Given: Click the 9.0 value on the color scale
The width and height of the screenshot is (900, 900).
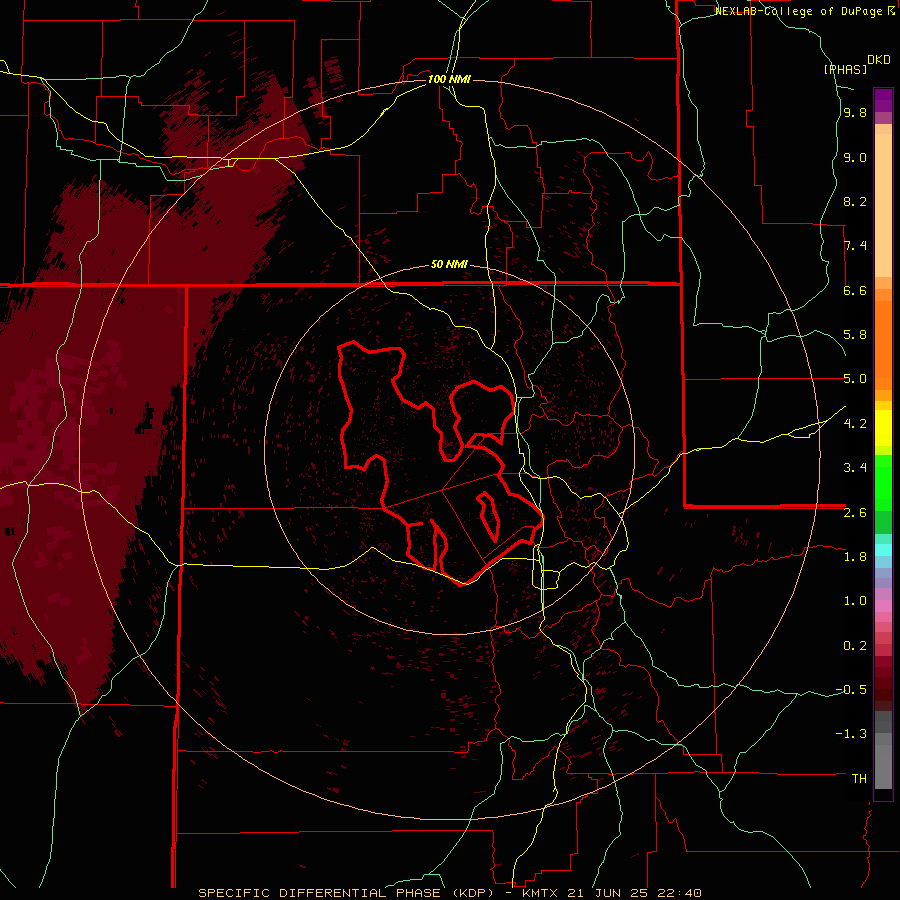Looking at the screenshot, I should pyautogui.click(x=855, y=158).
